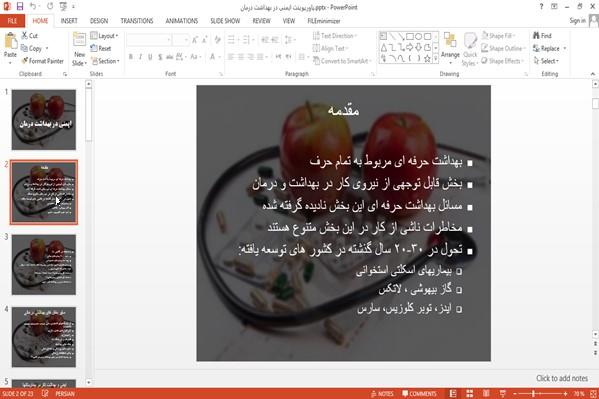599x399 pixels.
Task: Click to add notes field
Action: [x=562, y=378]
